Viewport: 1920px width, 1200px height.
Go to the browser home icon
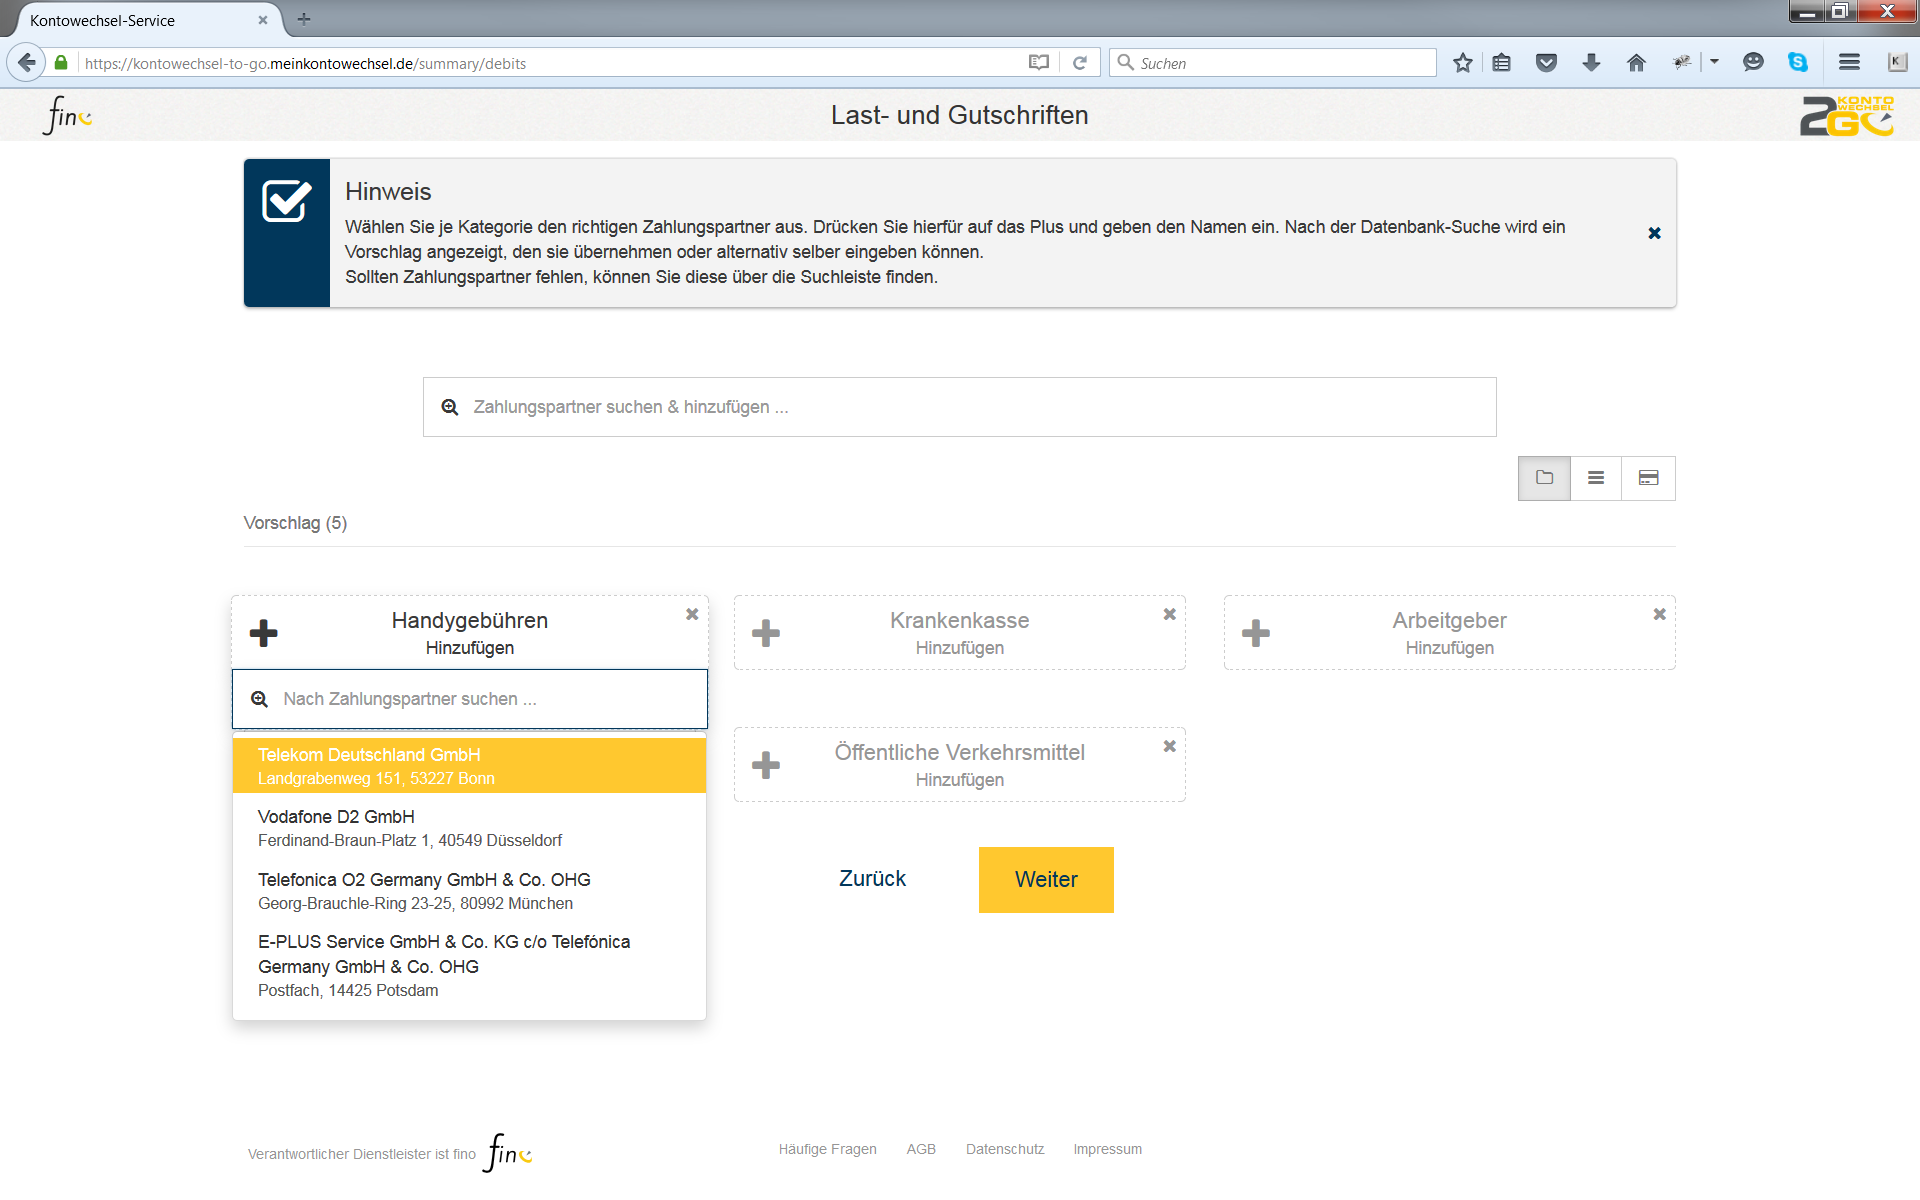(x=1637, y=63)
